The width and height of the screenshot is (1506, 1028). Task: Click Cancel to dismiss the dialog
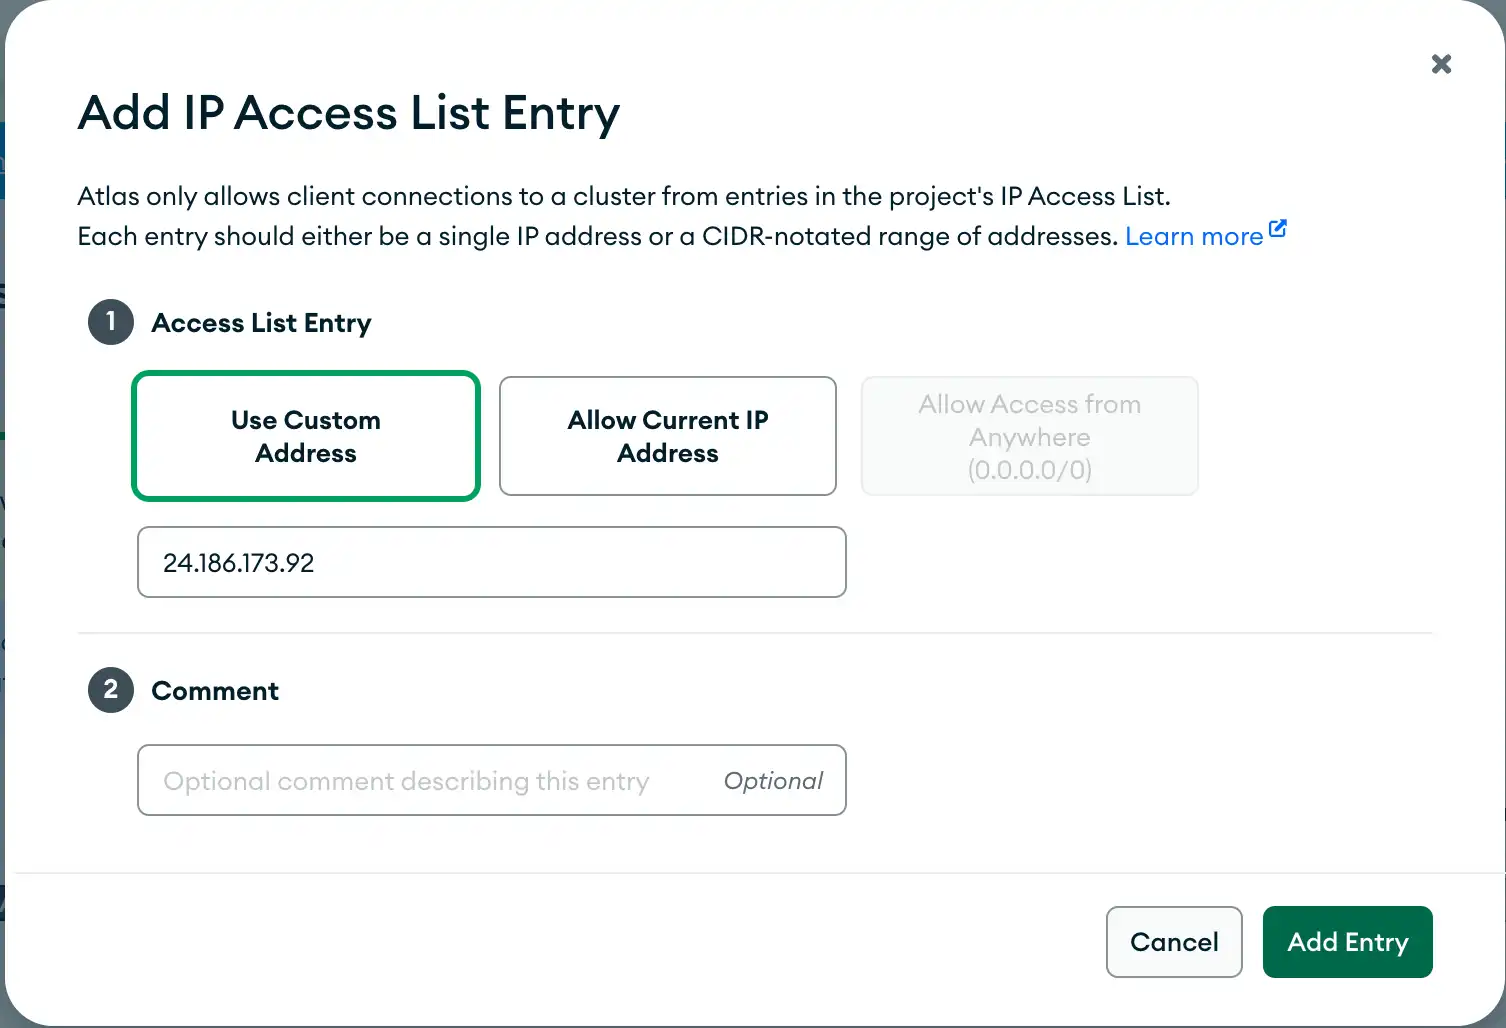(x=1174, y=941)
